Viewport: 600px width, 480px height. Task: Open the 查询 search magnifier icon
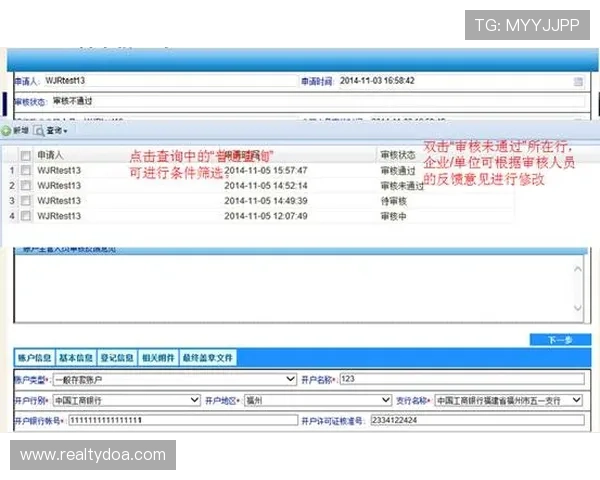pyautogui.click(x=39, y=131)
